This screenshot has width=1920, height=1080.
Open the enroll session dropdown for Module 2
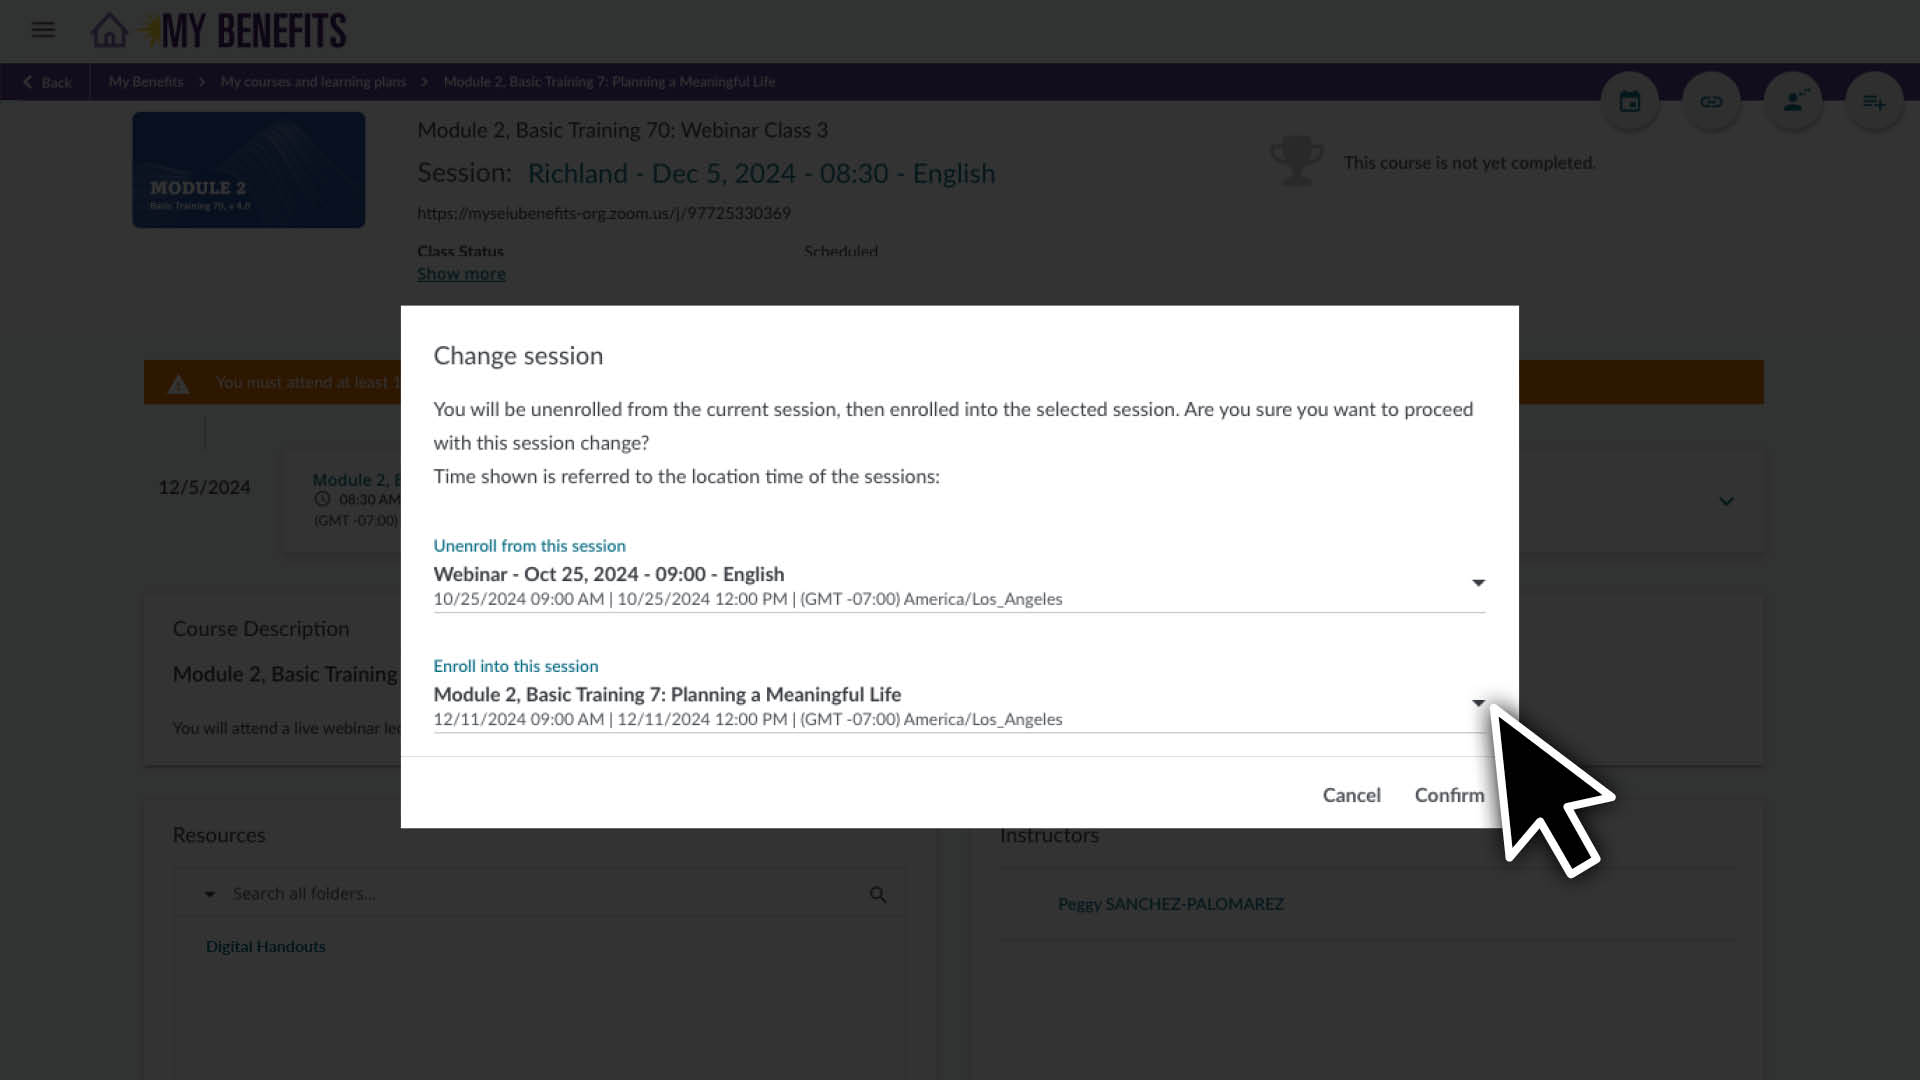(1478, 704)
